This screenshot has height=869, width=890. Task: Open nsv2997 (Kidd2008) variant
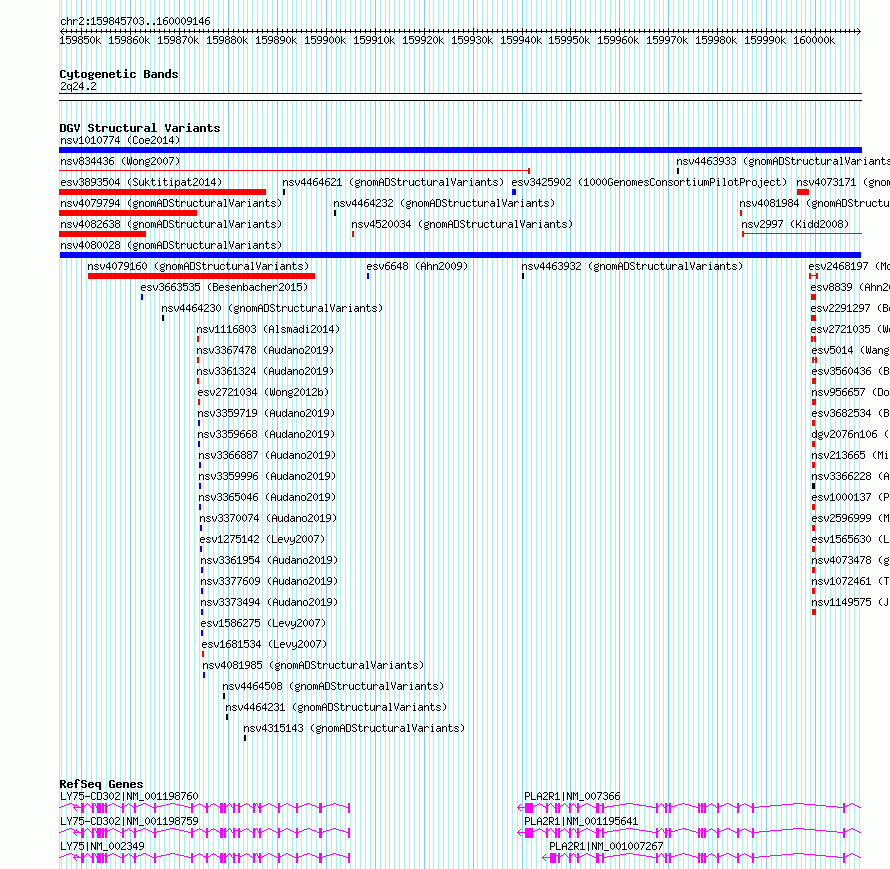pos(795,224)
